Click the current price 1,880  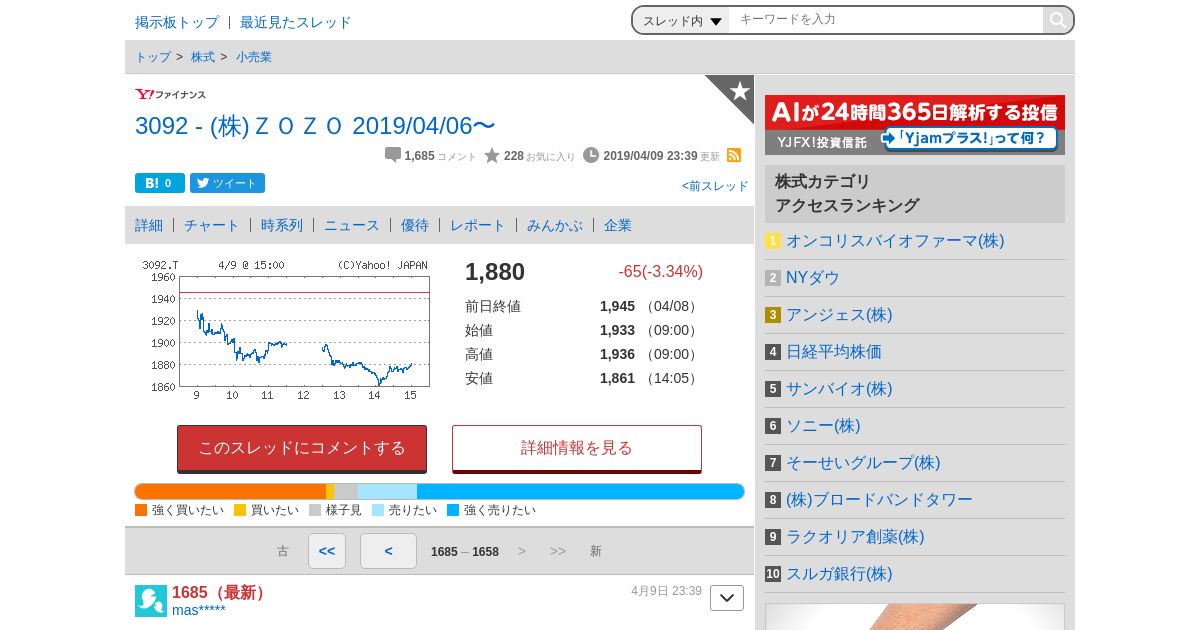[495, 272]
